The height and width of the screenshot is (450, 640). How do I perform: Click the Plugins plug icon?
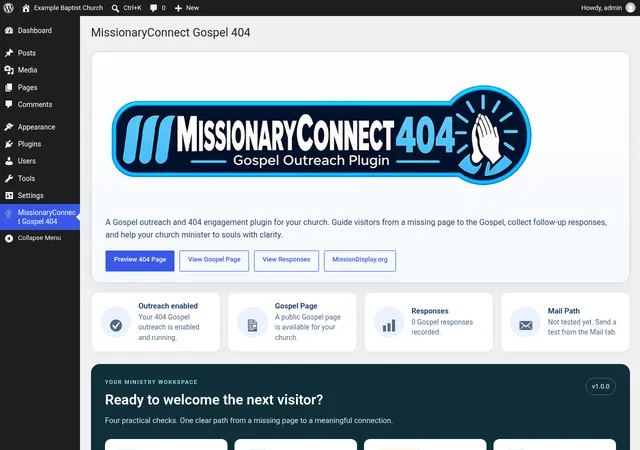coord(9,144)
